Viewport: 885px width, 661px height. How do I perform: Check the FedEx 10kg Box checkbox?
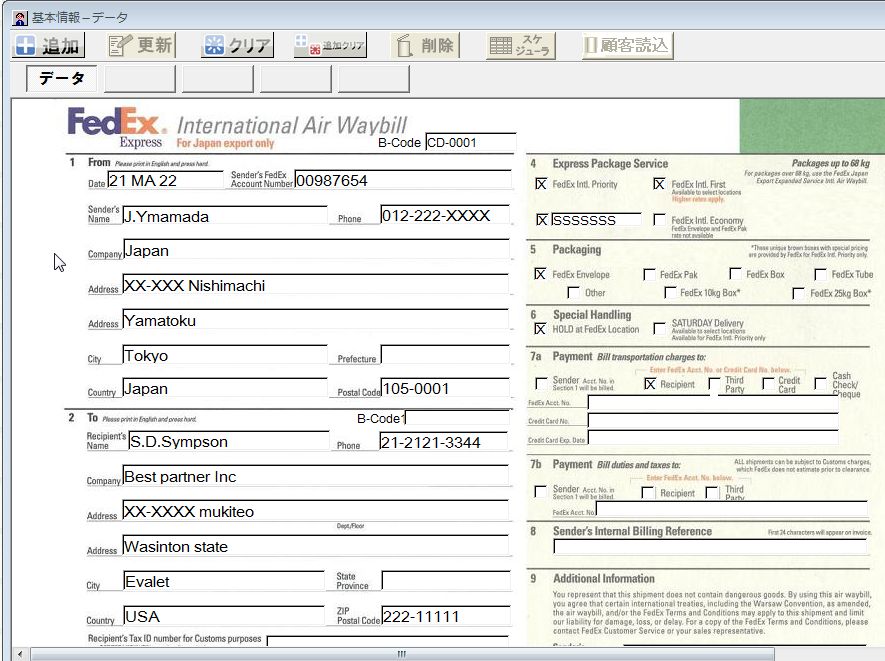670,292
